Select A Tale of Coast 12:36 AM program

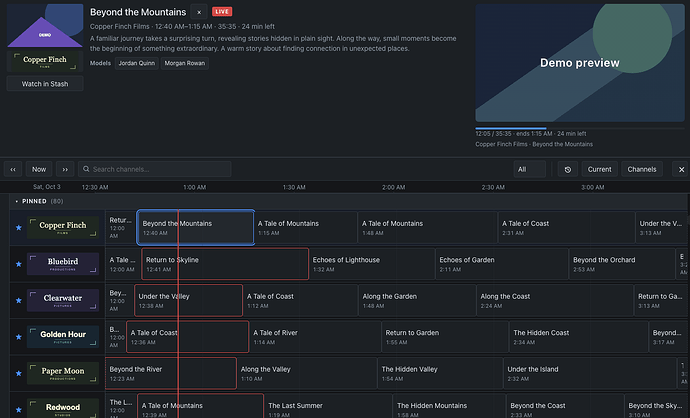click(187, 337)
